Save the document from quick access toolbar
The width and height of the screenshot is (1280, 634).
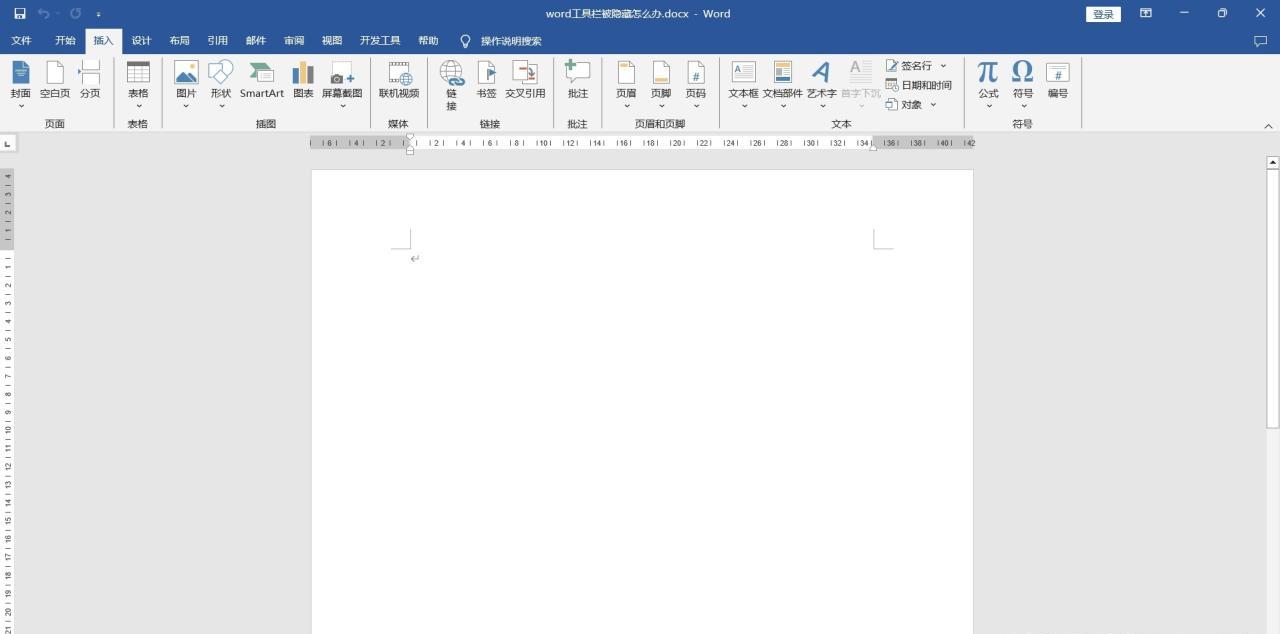click(x=20, y=14)
